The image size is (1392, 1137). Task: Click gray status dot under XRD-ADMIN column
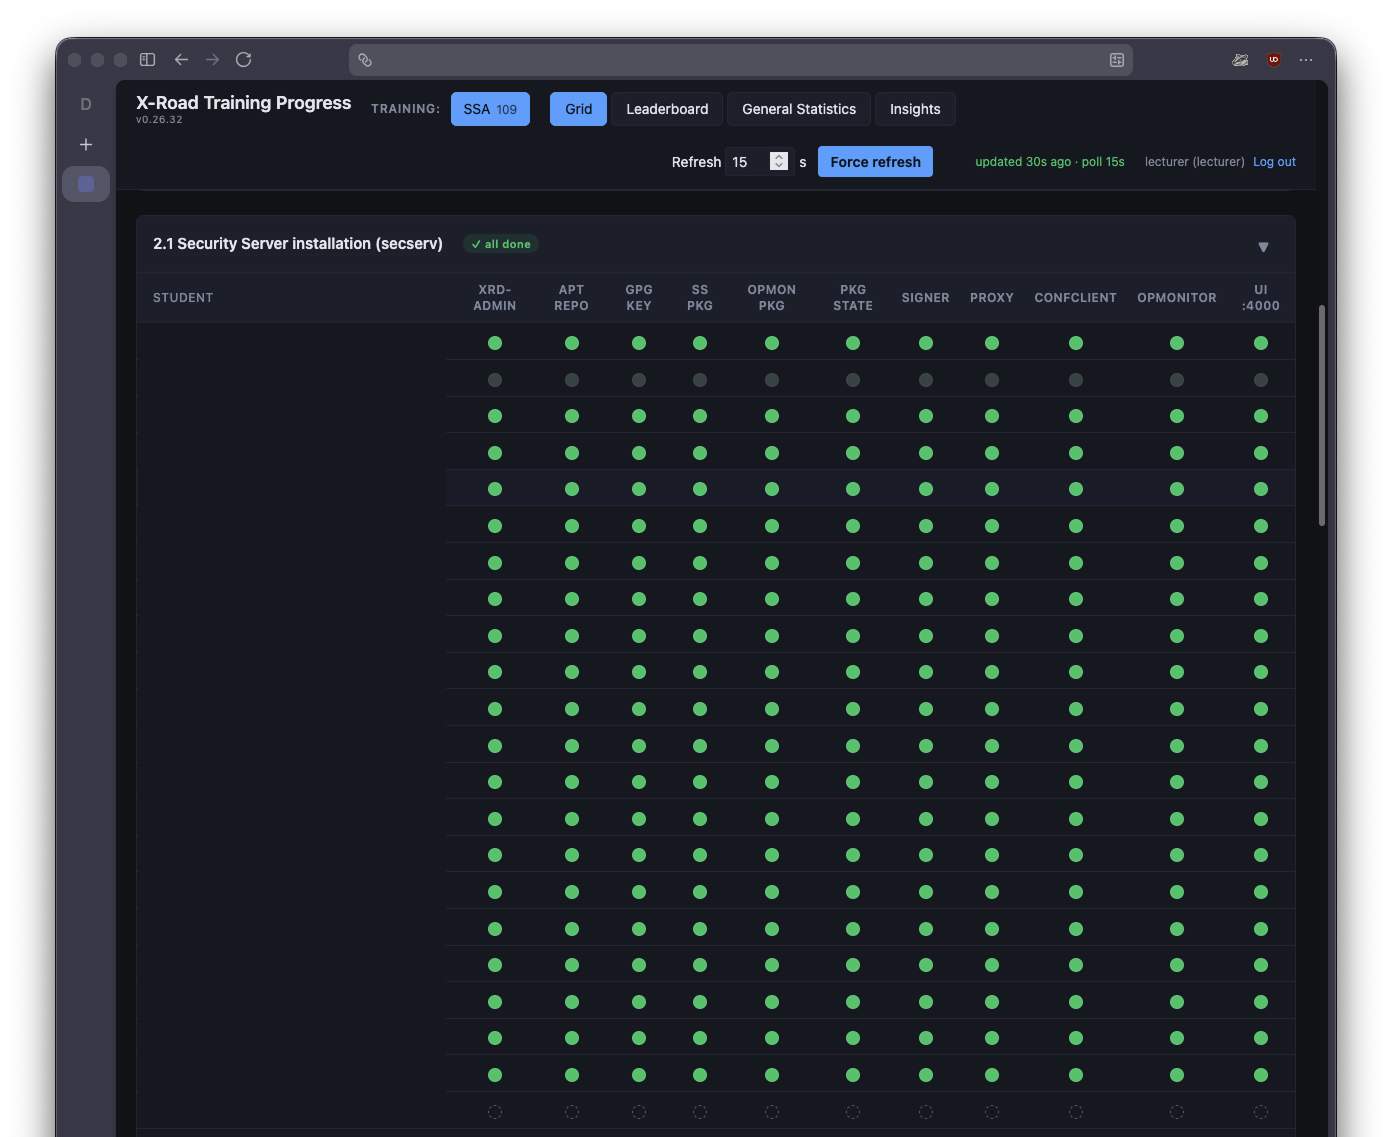click(495, 380)
